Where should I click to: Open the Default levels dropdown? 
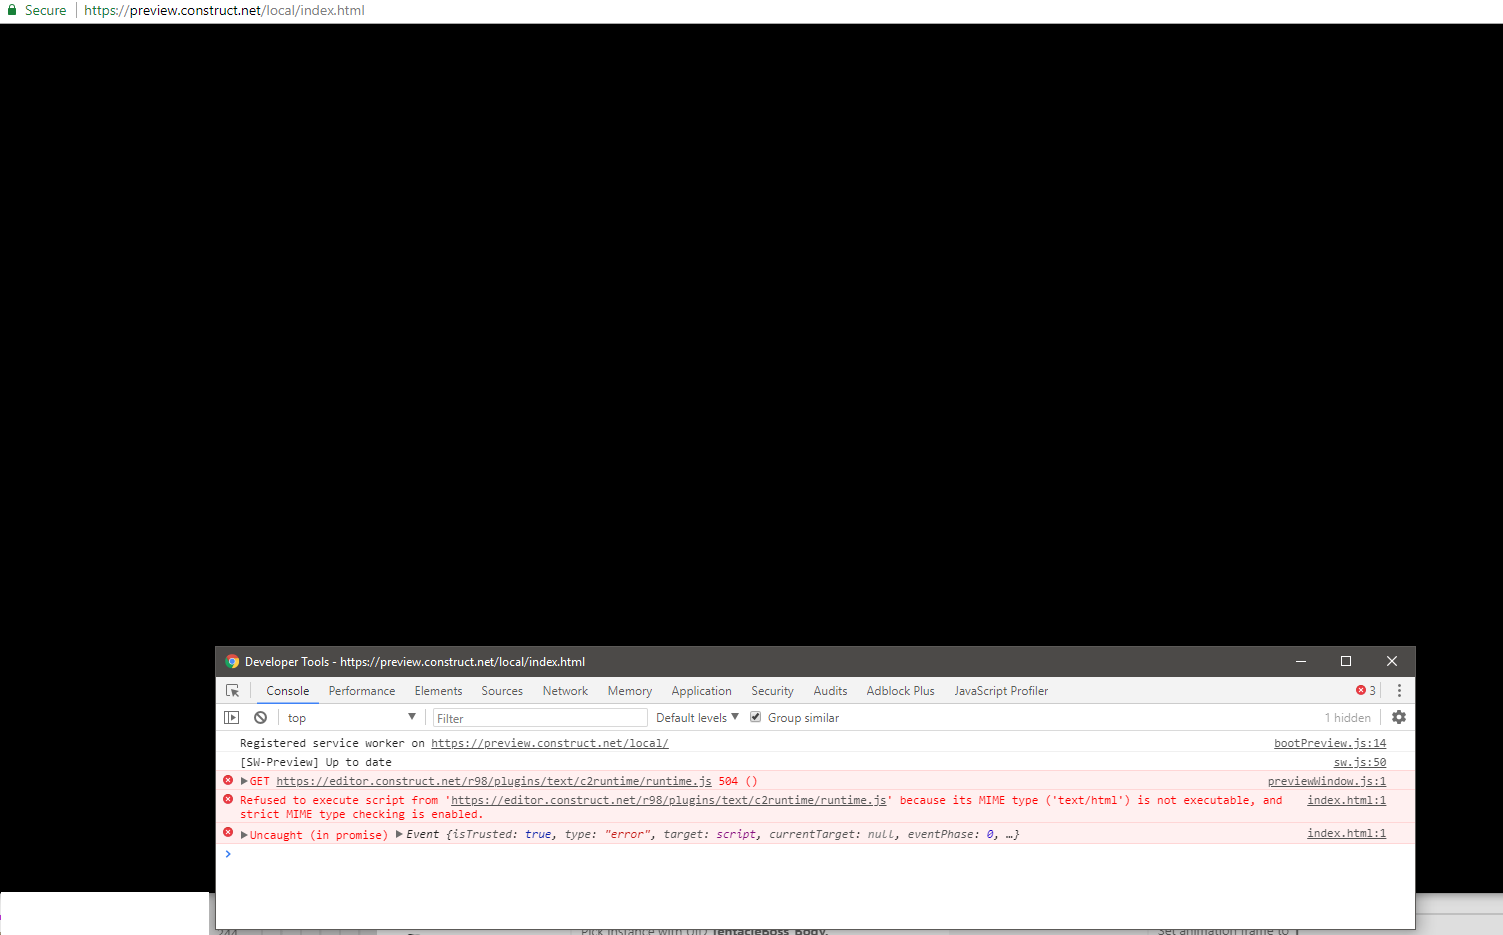pyautogui.click(x=696, y=716)
